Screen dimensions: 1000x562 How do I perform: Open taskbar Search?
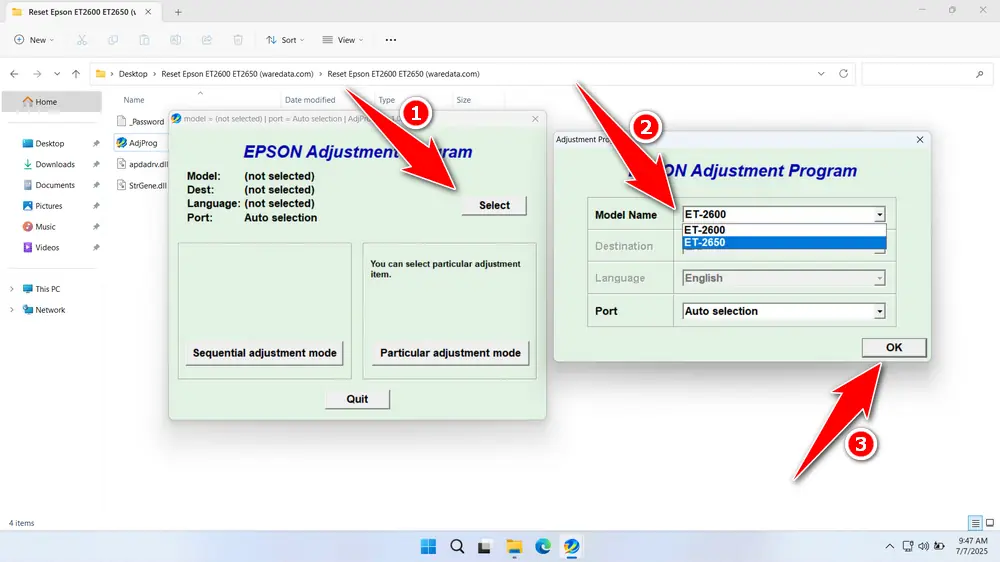point(457,547)
